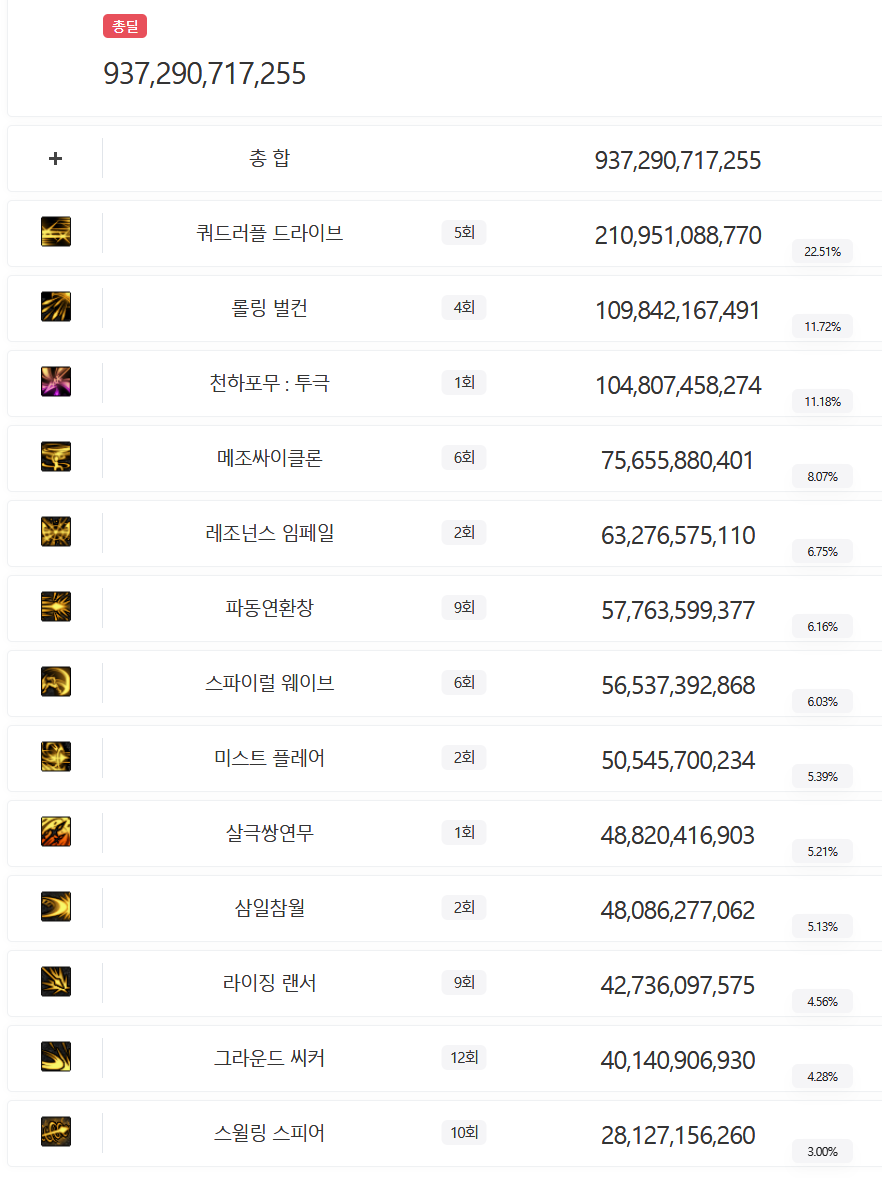
Task: Click the 총 합 row label
Action: 269,158
